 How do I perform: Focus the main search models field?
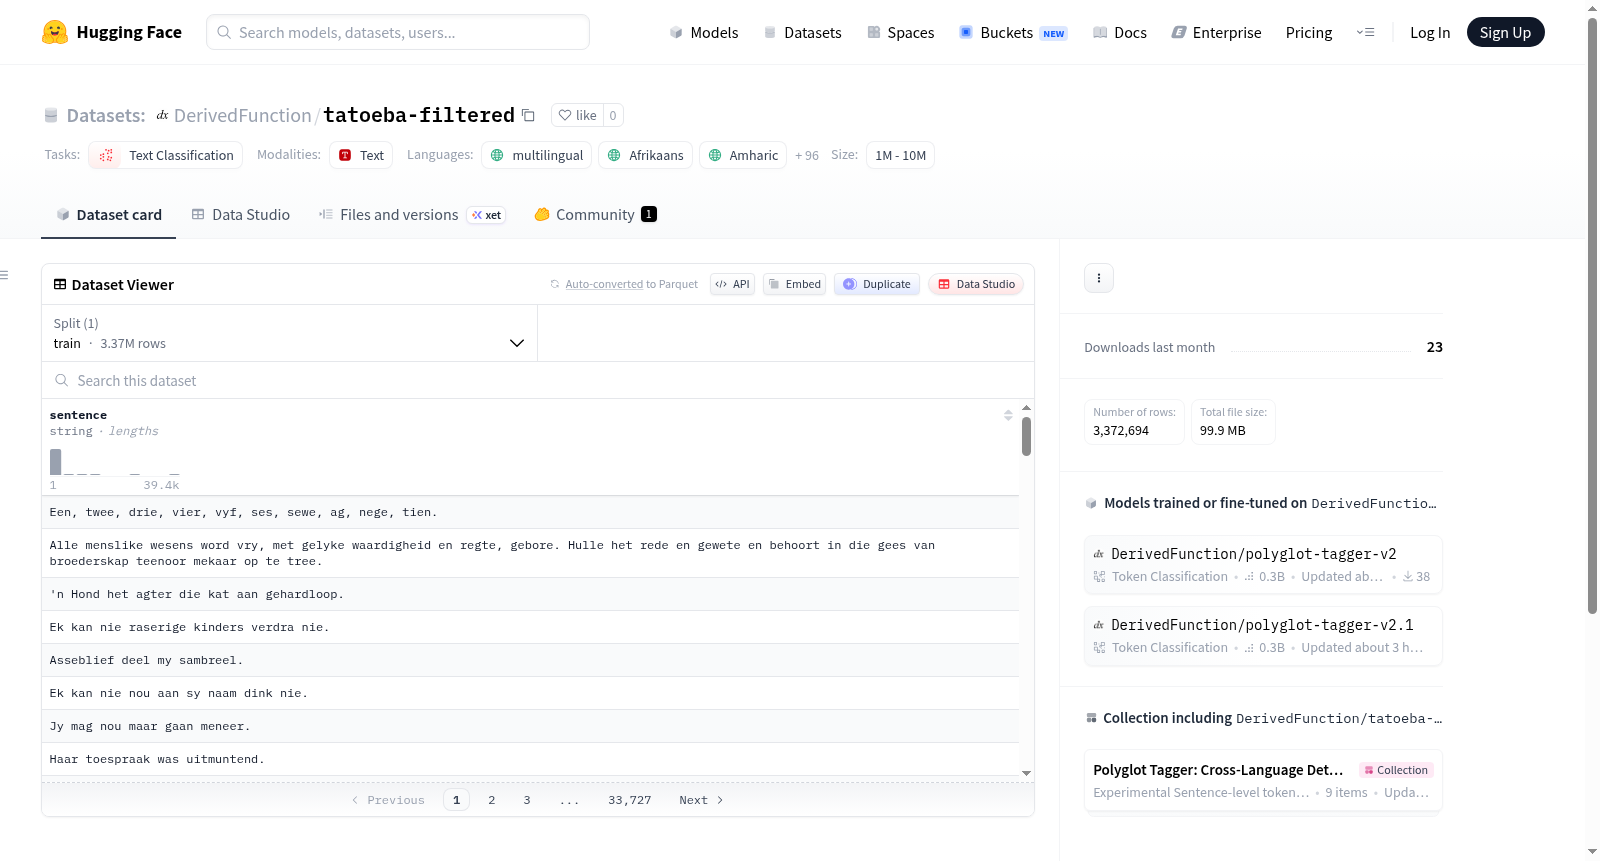(x=398, y=32)
